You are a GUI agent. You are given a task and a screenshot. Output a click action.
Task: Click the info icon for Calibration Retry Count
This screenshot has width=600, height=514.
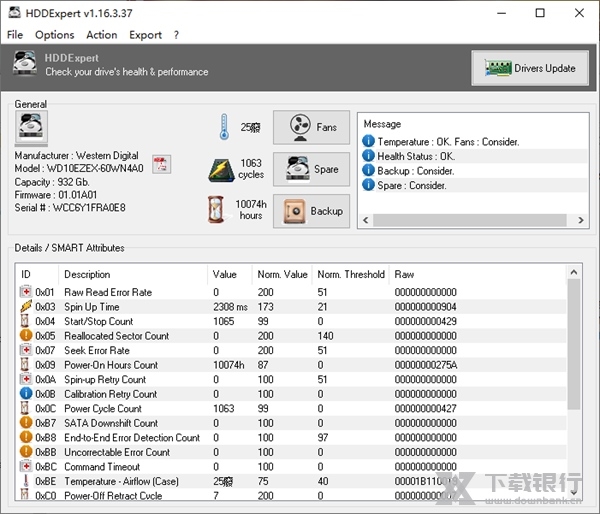tap(26, 394)
